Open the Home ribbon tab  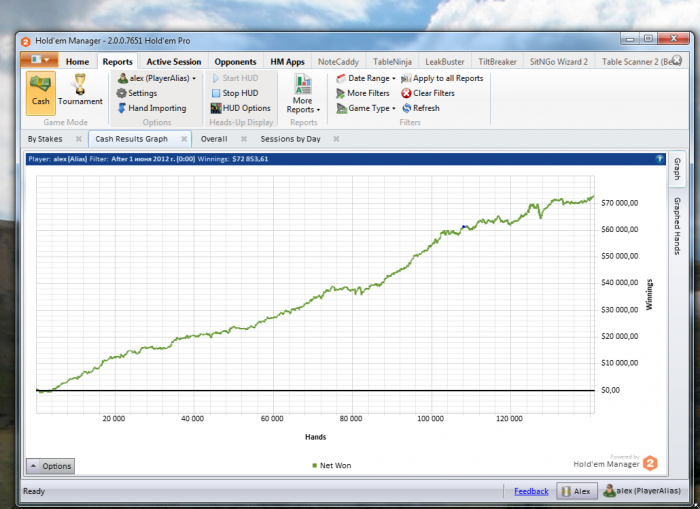[77, 62]
